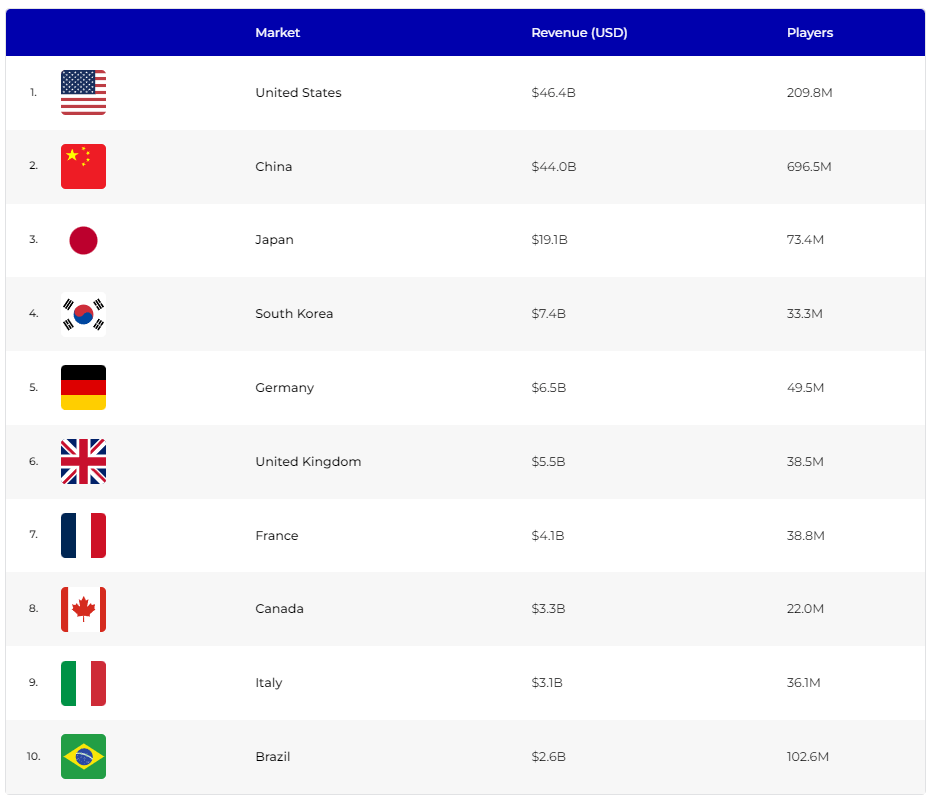
Task: Click the South Korea flag icon
Action: click(83, 314)
